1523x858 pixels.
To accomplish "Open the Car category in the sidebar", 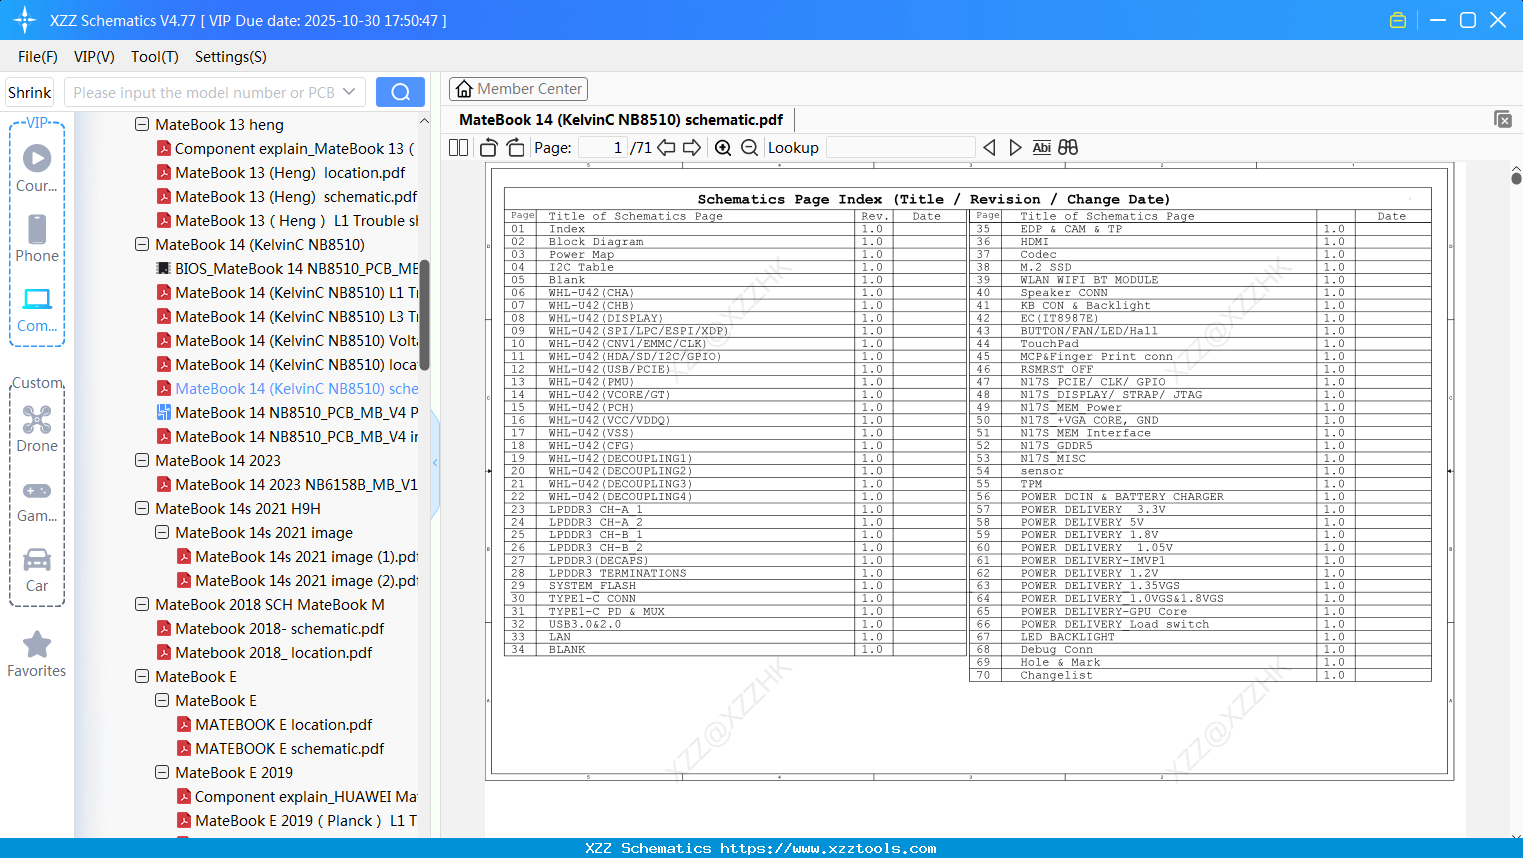I will [37, 570].
